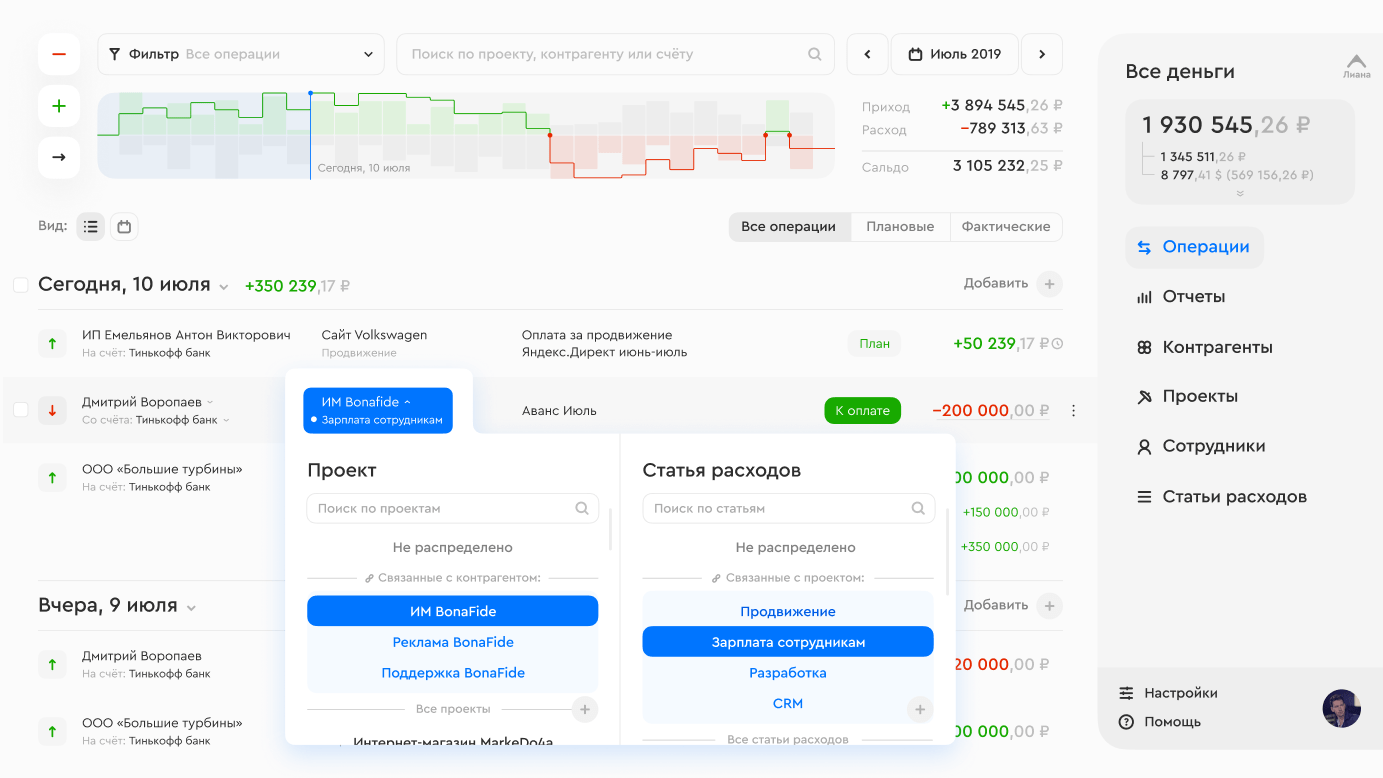1383x778 pixels.
Task: Tick checkbox on Дмитрий Воропаев row
Action: pyautogui.click(x=20, y=410)
